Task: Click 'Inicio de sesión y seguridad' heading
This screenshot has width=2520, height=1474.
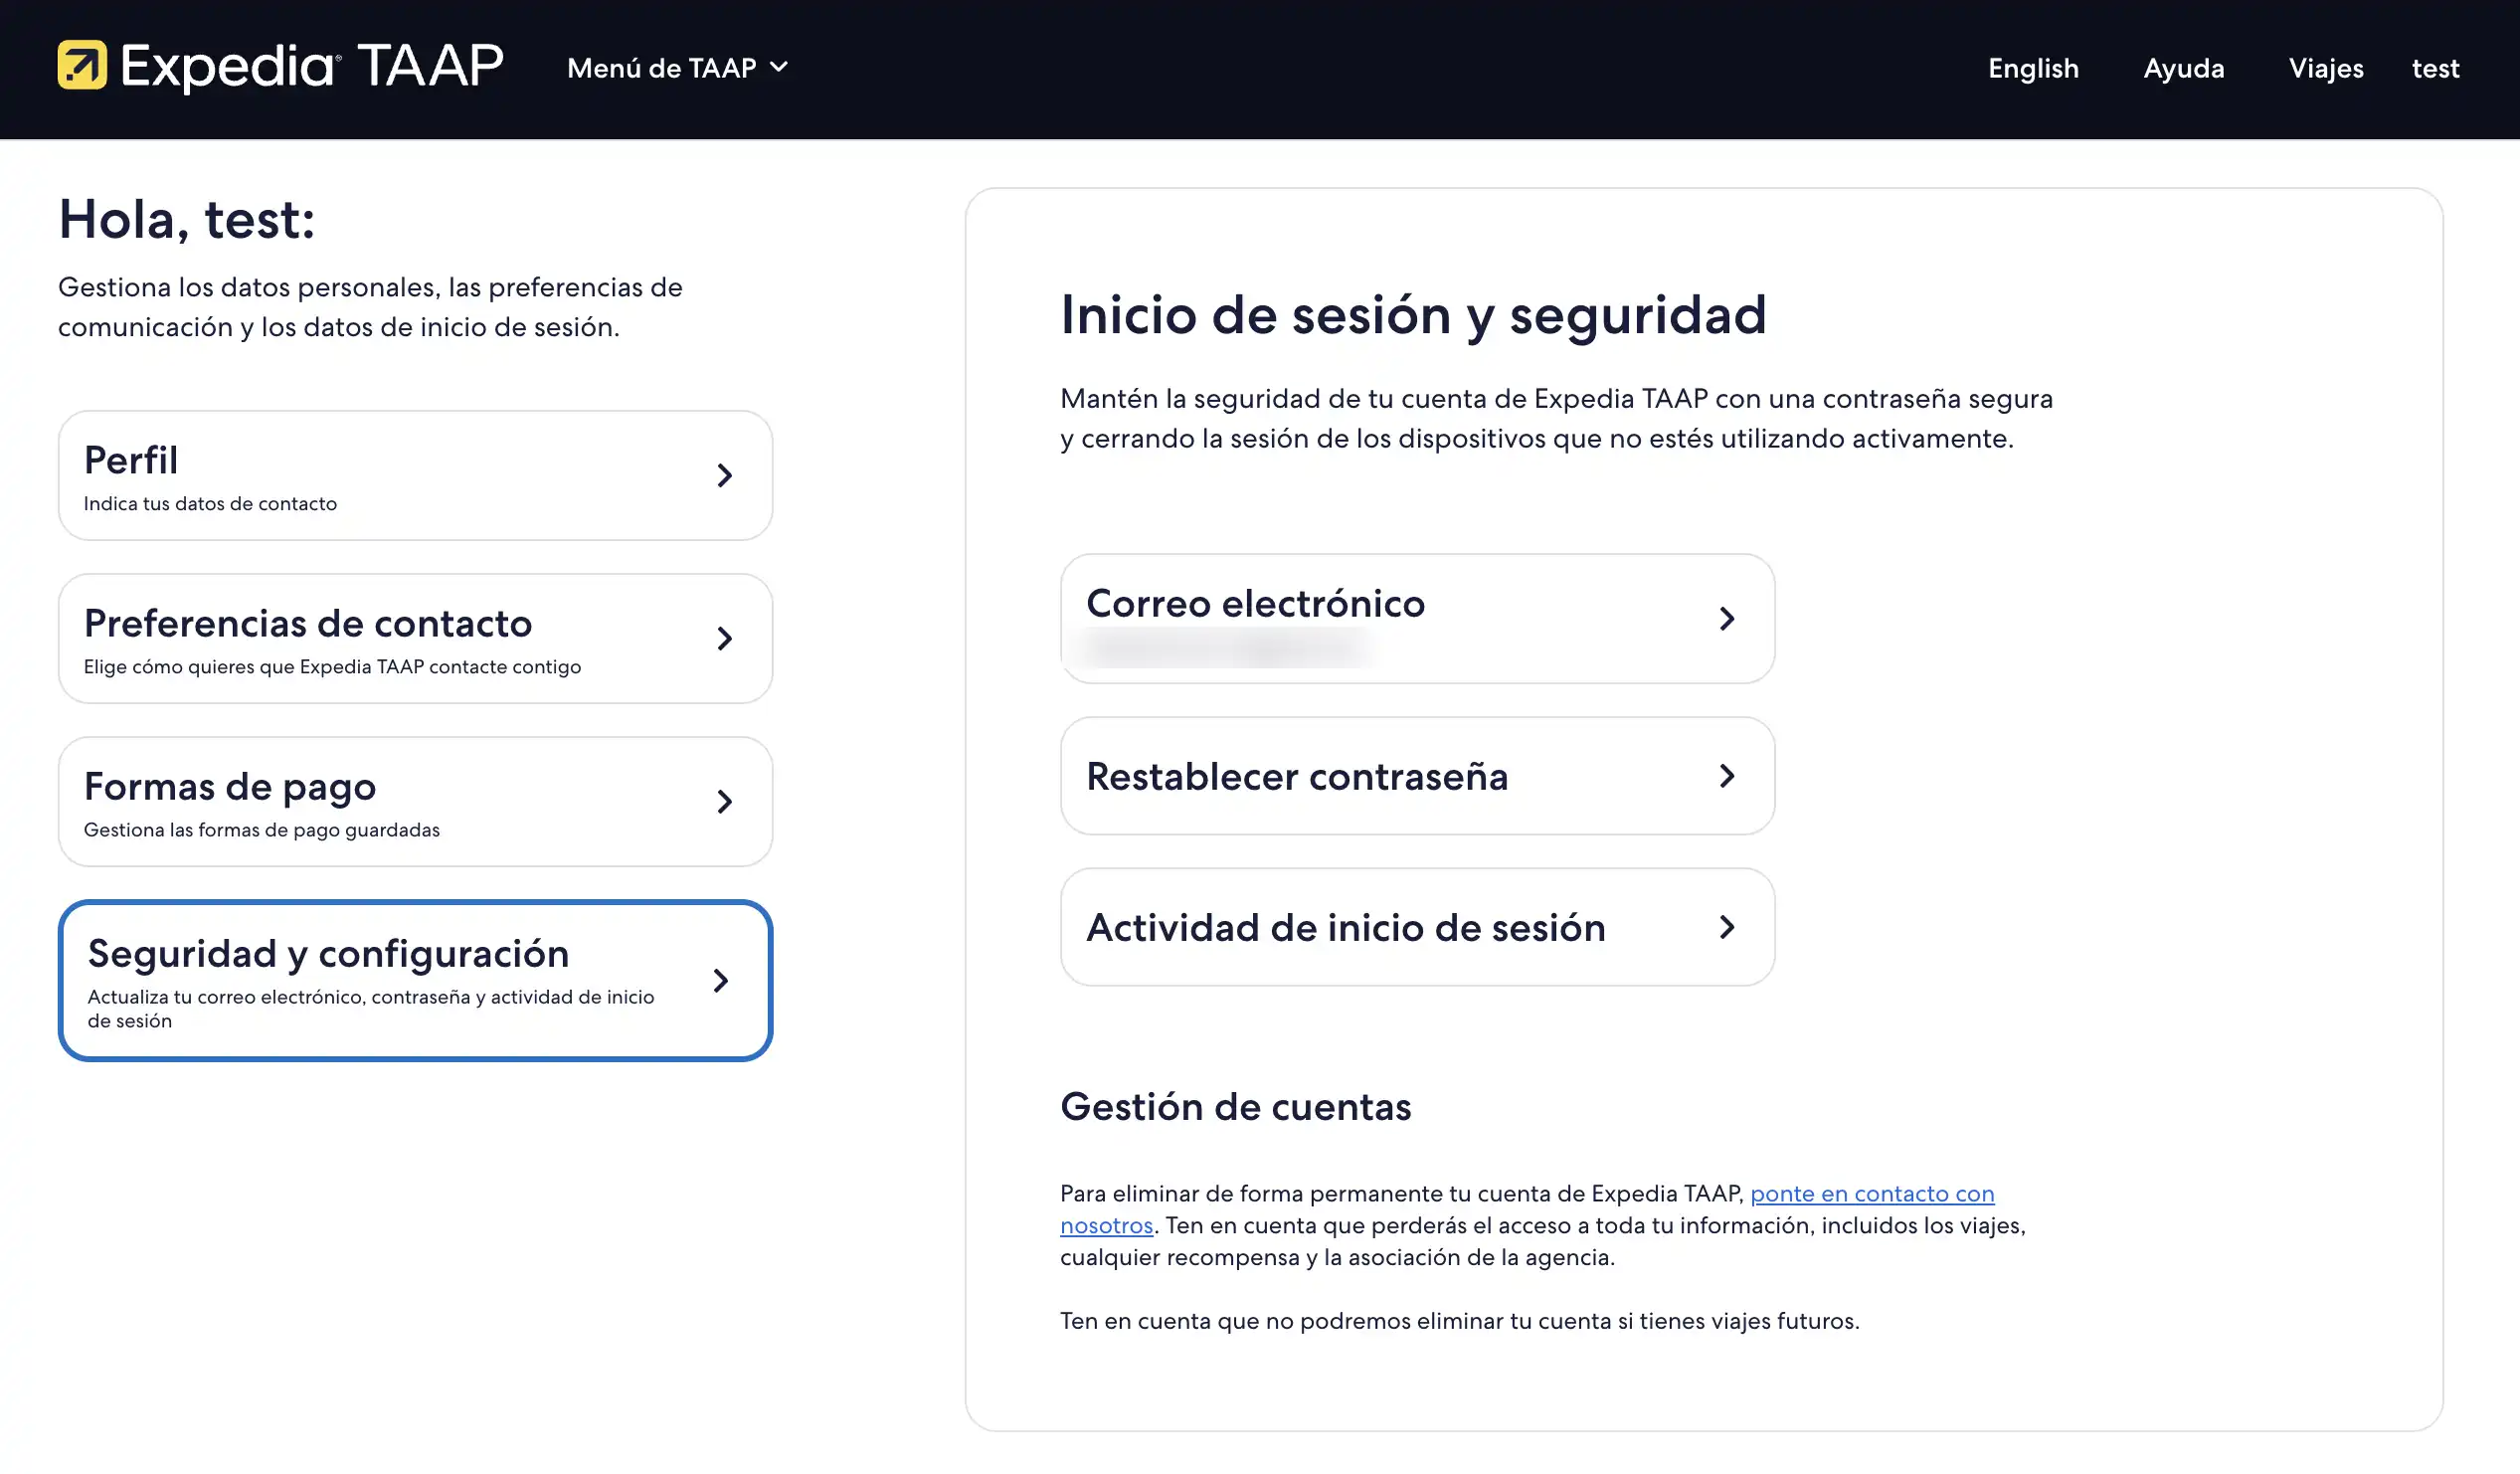Action: tap(1413, 315)
